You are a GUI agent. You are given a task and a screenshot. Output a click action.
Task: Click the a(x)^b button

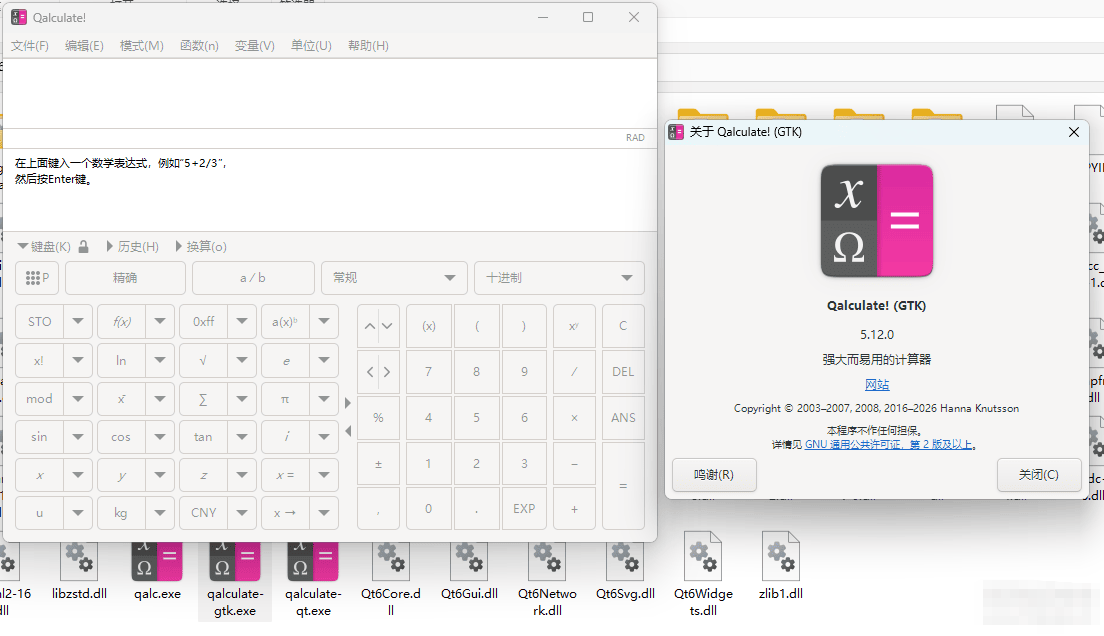coord(285,322)
